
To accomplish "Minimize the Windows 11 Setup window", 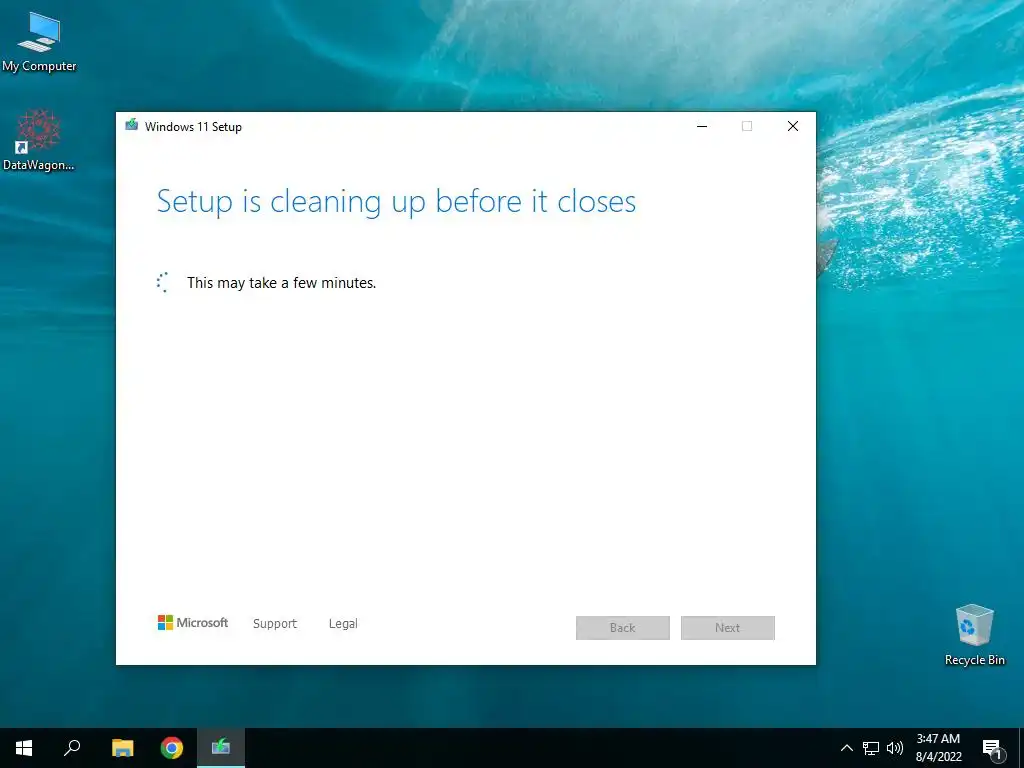I will [x=702, y=126].
